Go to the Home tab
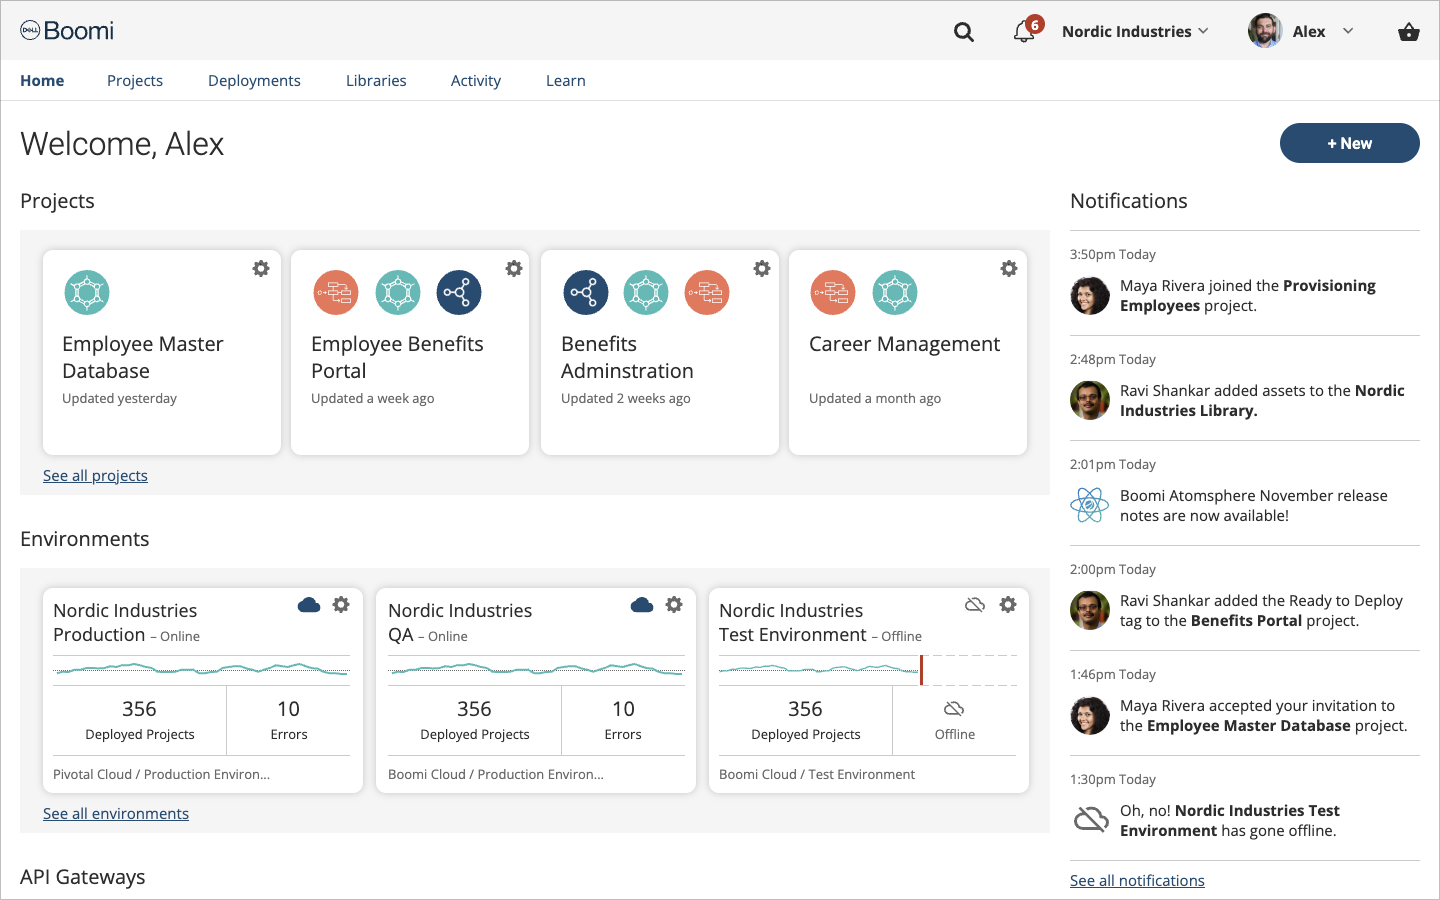 pos(42,81)
